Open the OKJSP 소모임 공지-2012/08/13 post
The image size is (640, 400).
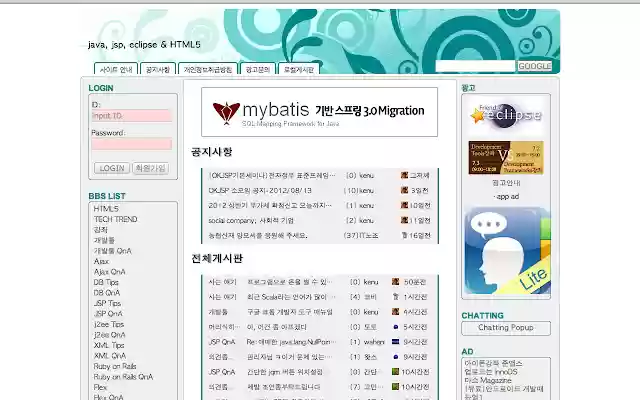pyautogui.click(x=260, y=191)
